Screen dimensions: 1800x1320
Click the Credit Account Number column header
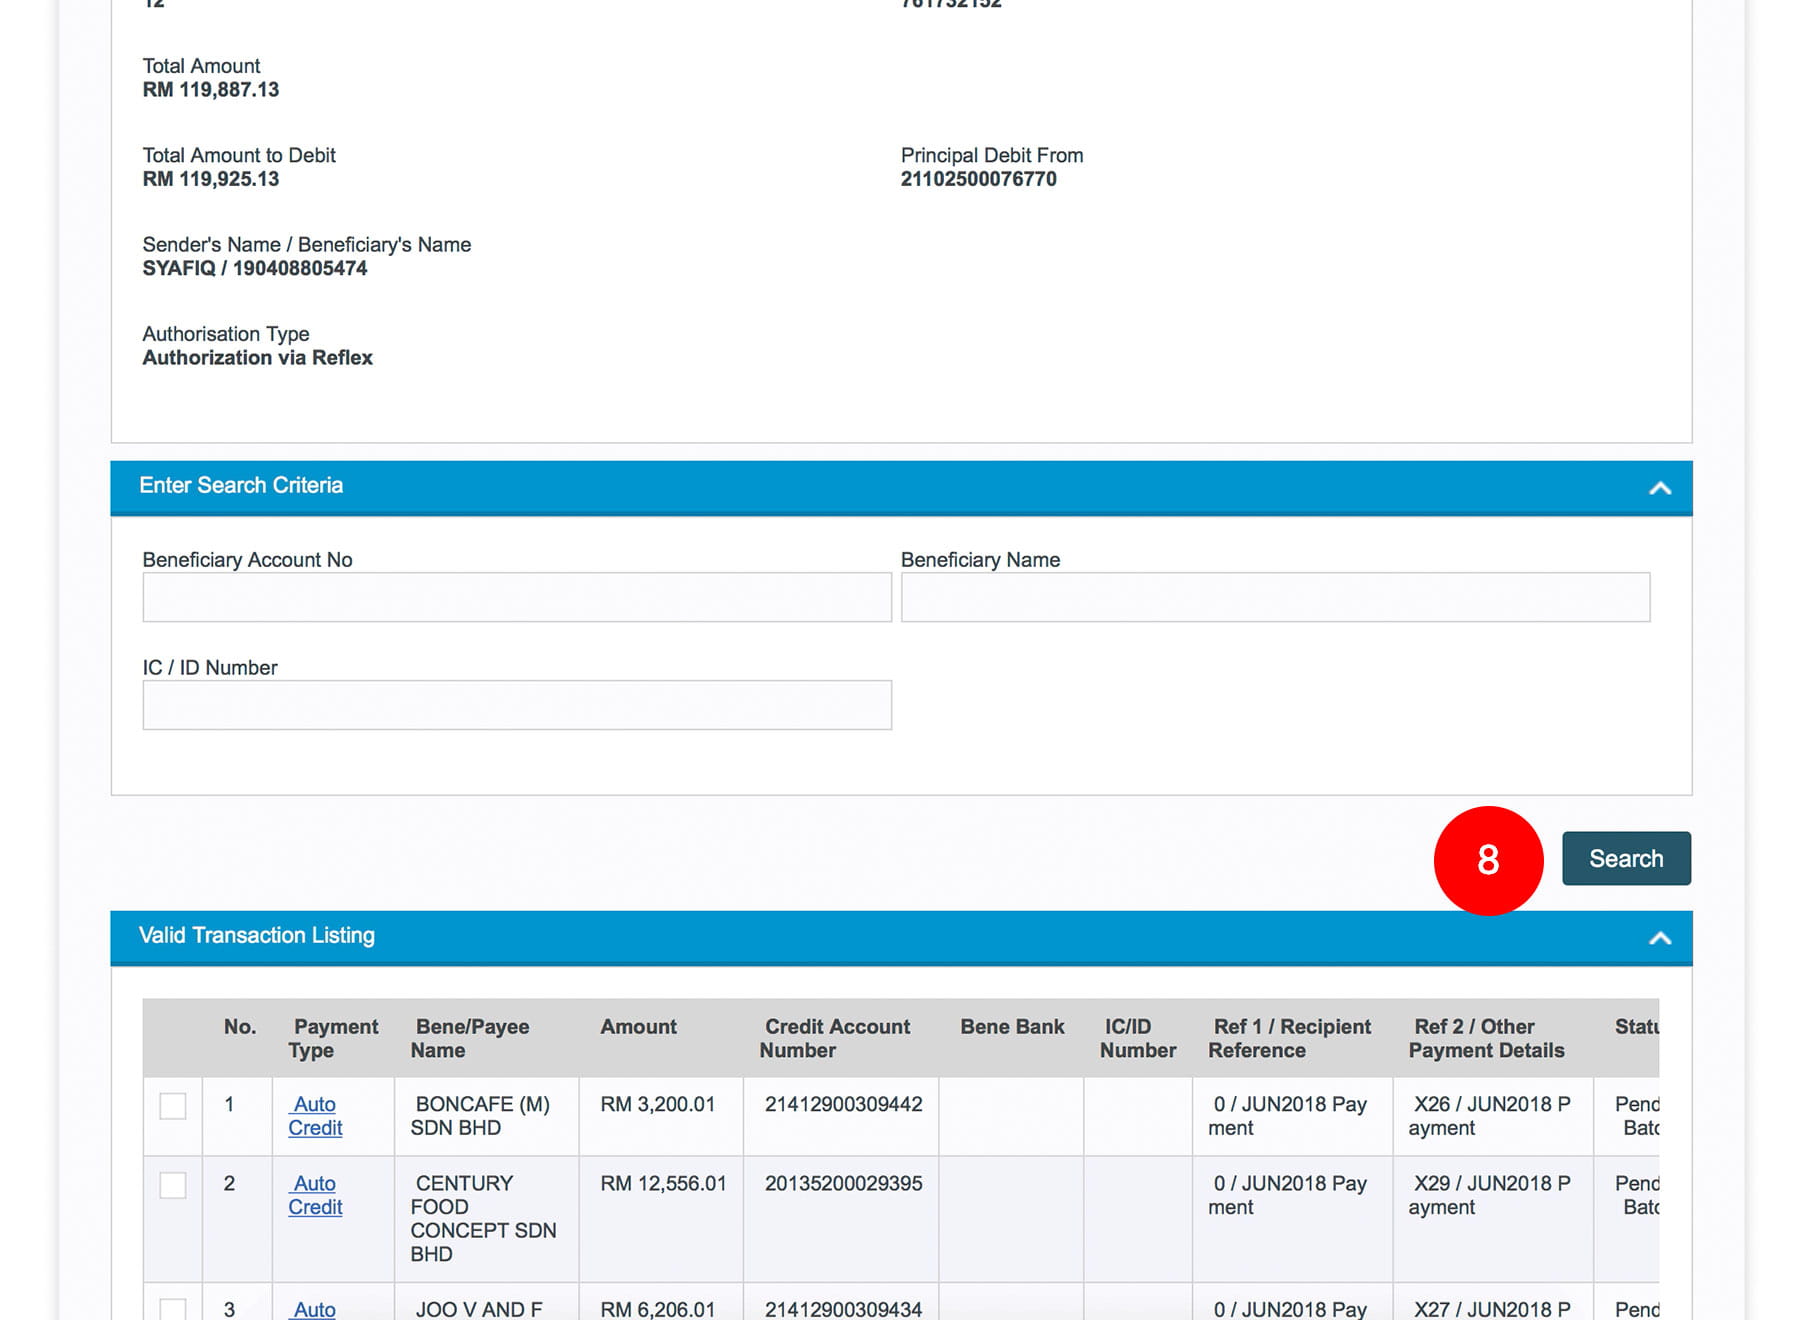(x=836, y=1038)
